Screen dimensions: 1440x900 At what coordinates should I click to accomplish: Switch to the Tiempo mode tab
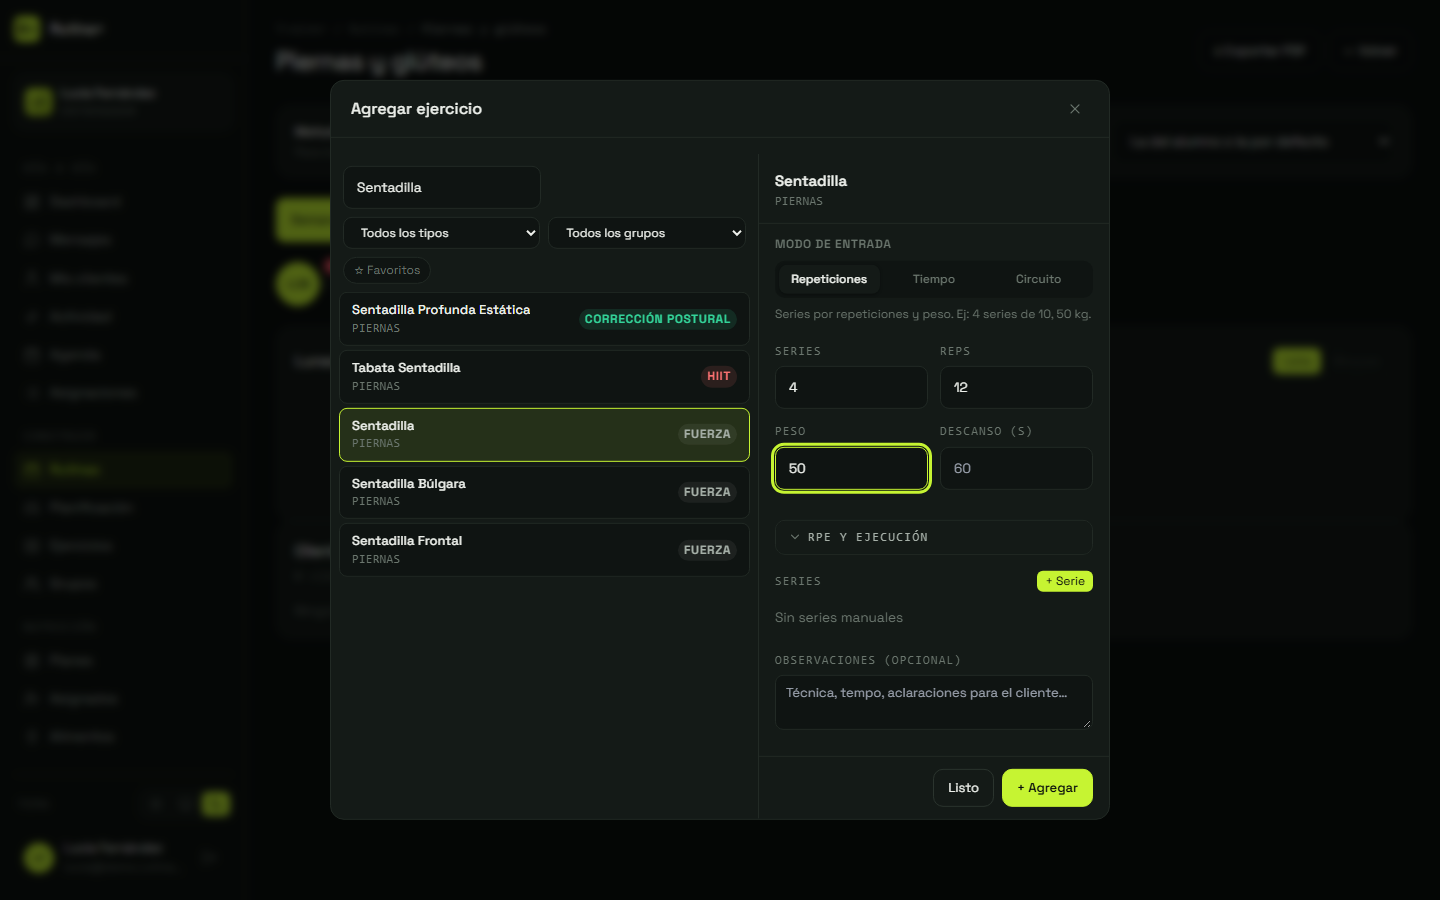pyautogui.click(x=934, y=279)
